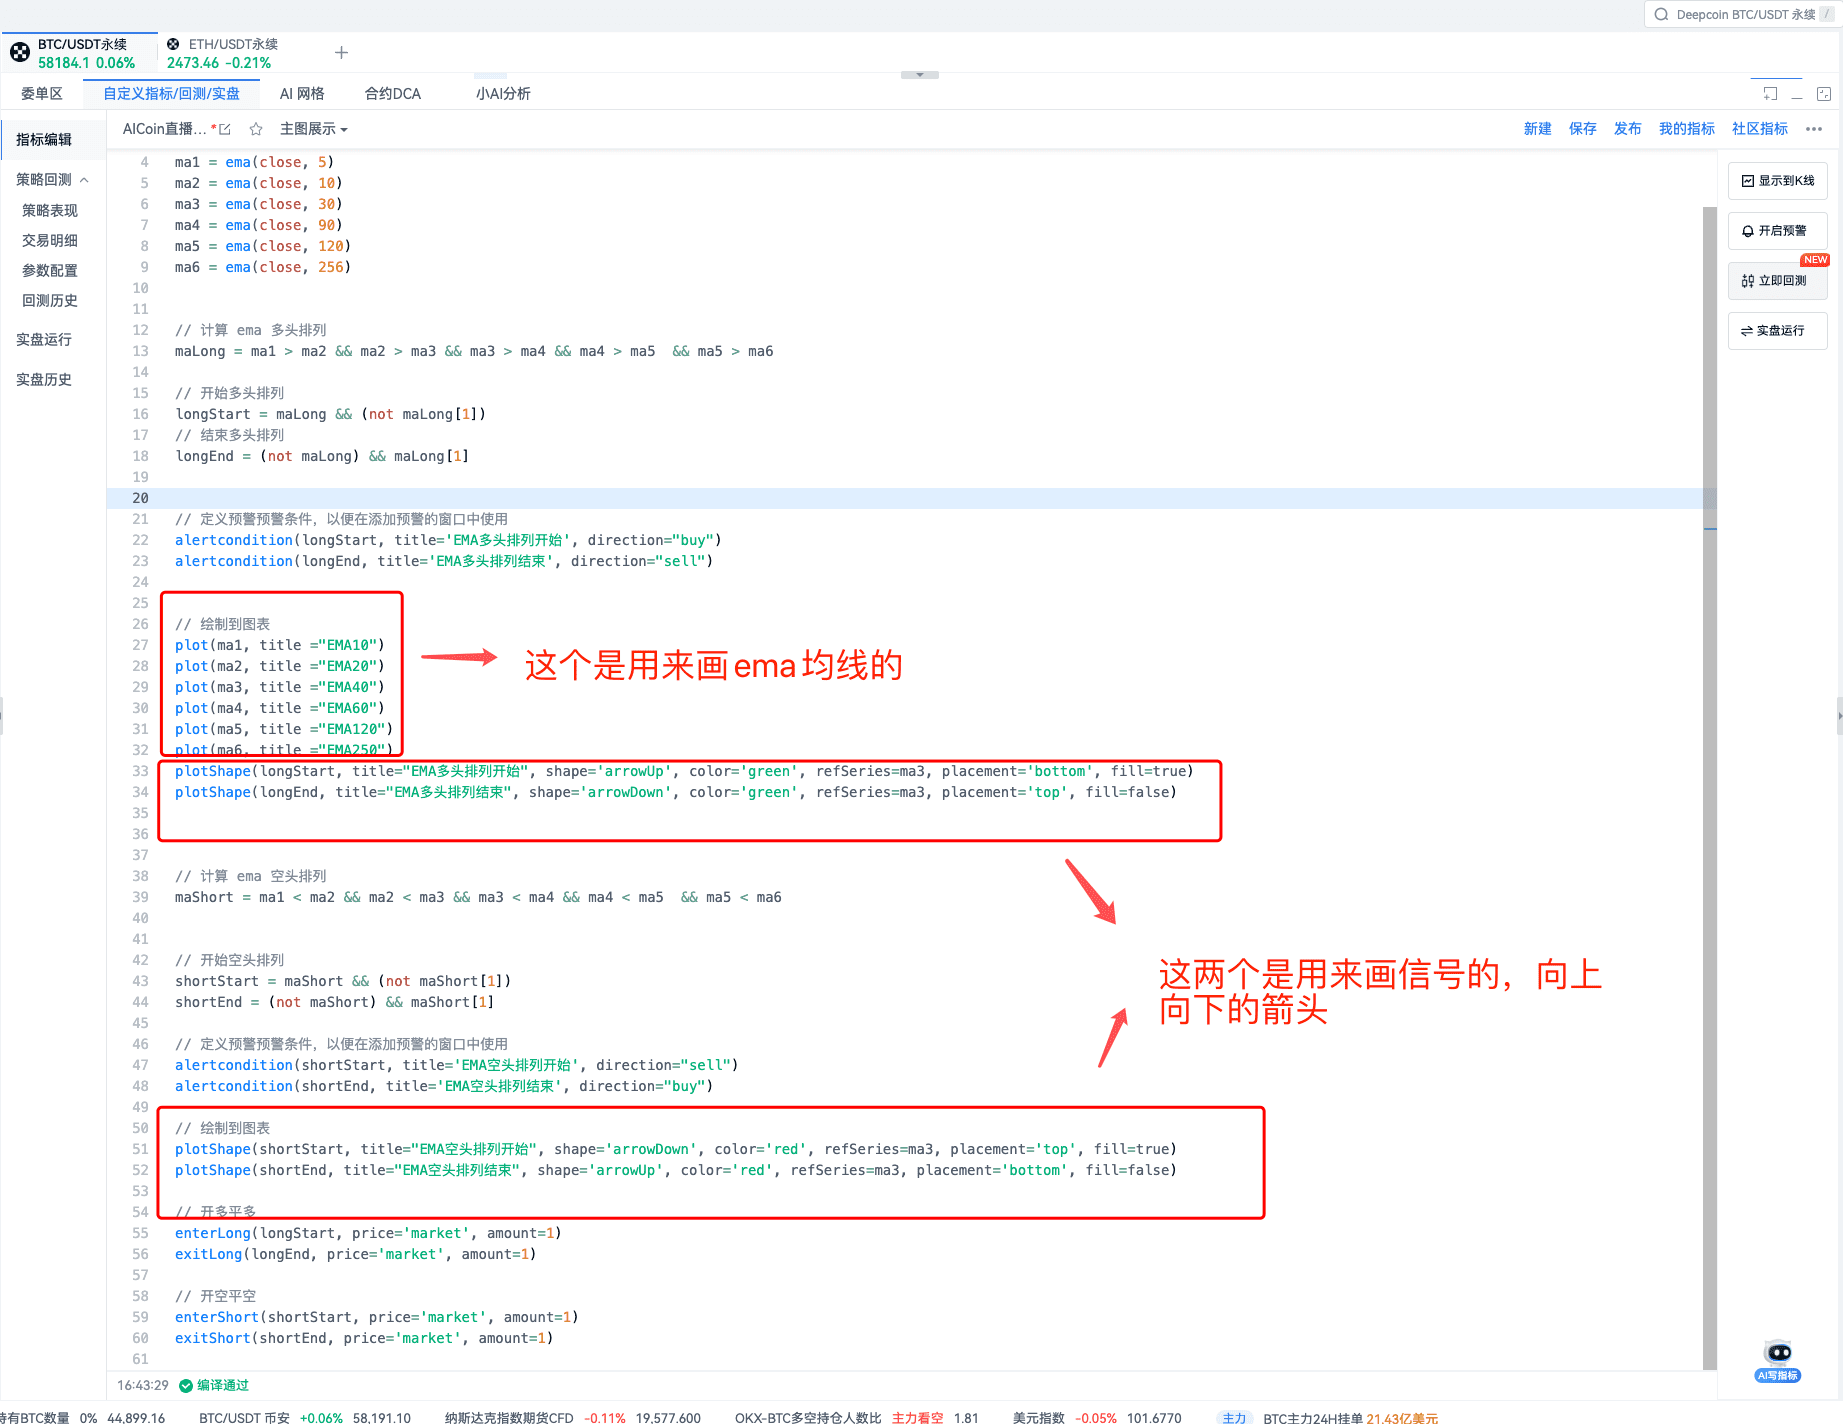Open the AI写指标 robot assistant
The image size is (1843, 1424).
pyautogui.click(x=1778, y=1361)
